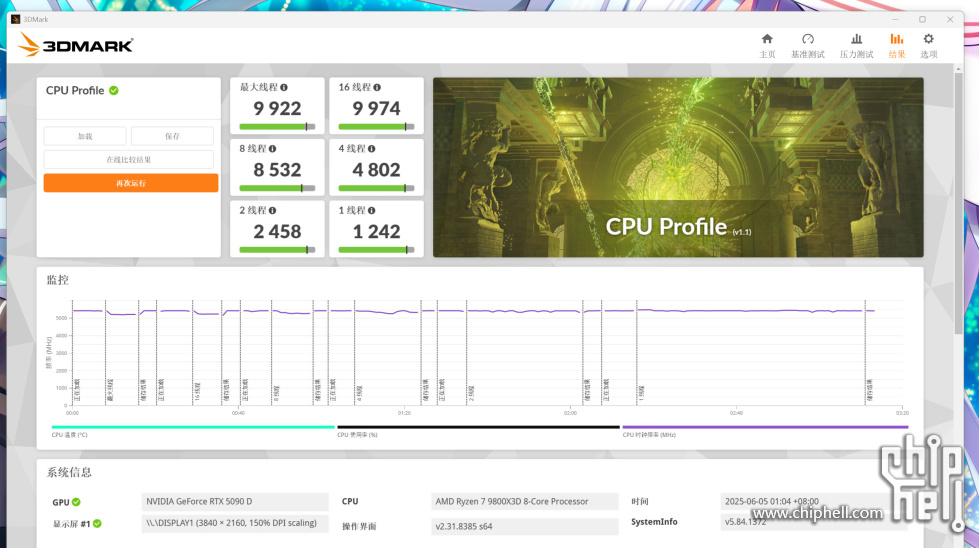Open the Results (结果) bar chart icon
979x548 pixels.
(897, 39)
